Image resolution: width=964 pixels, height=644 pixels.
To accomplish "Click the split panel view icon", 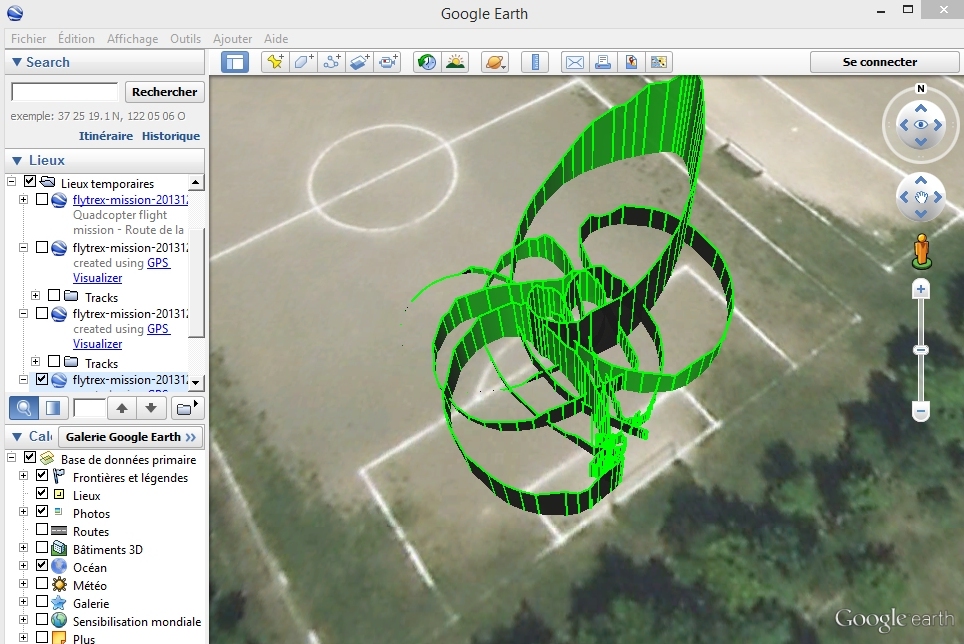I will point(53,408).
